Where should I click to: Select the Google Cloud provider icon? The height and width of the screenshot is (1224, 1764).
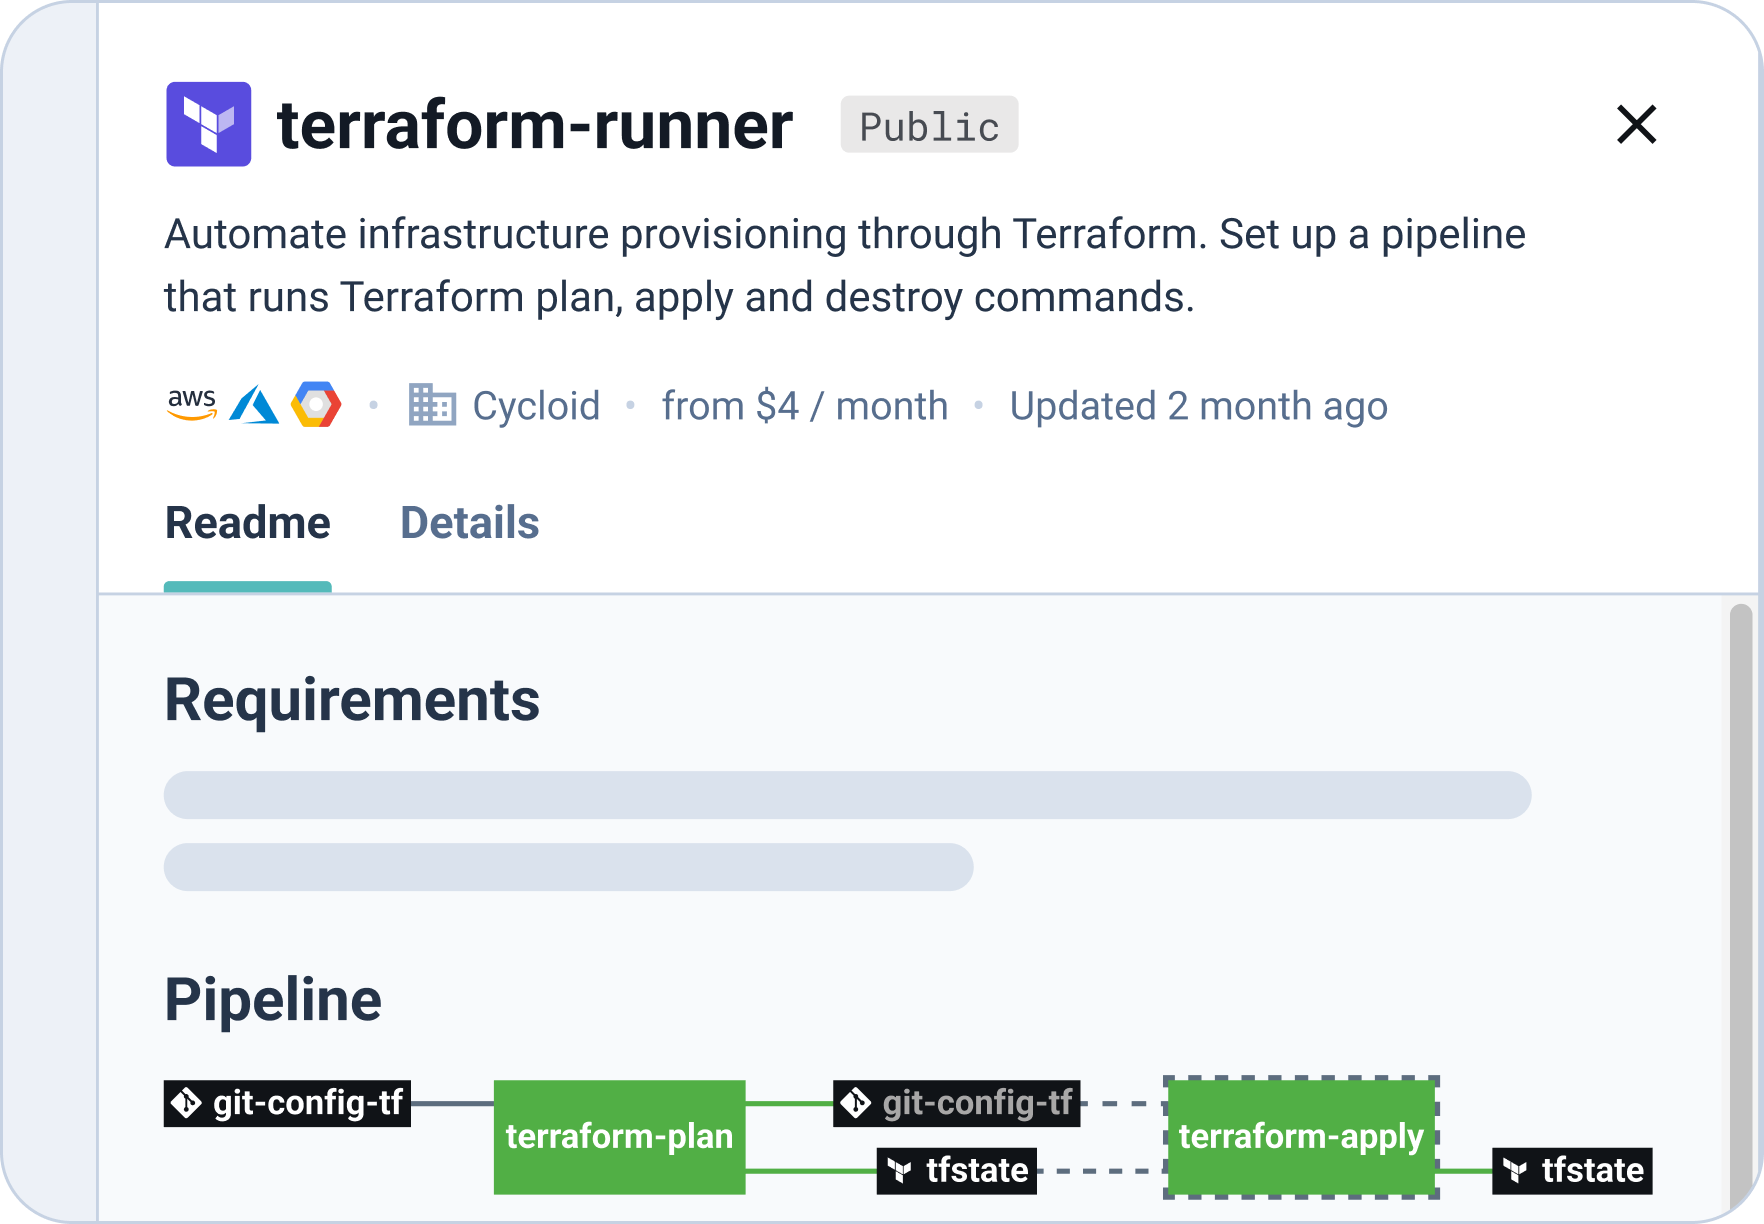(316, 404)
